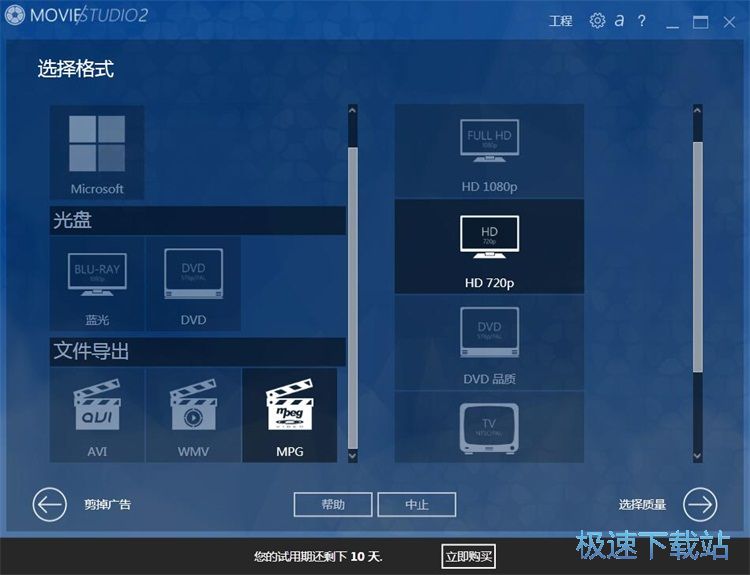The height and width of the screenshot is (575, 750).
Task: Click 剪掉广告 back step label
Action: (108, 505)
